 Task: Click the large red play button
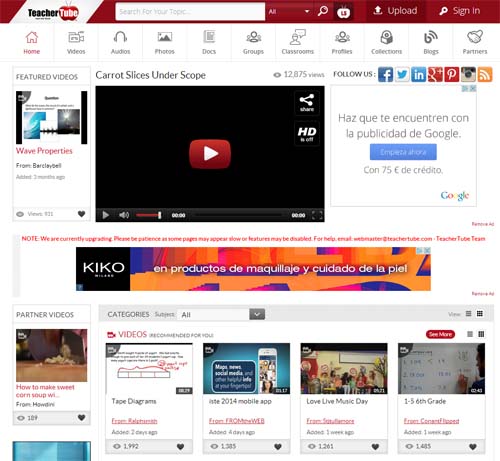click(210, 154)
